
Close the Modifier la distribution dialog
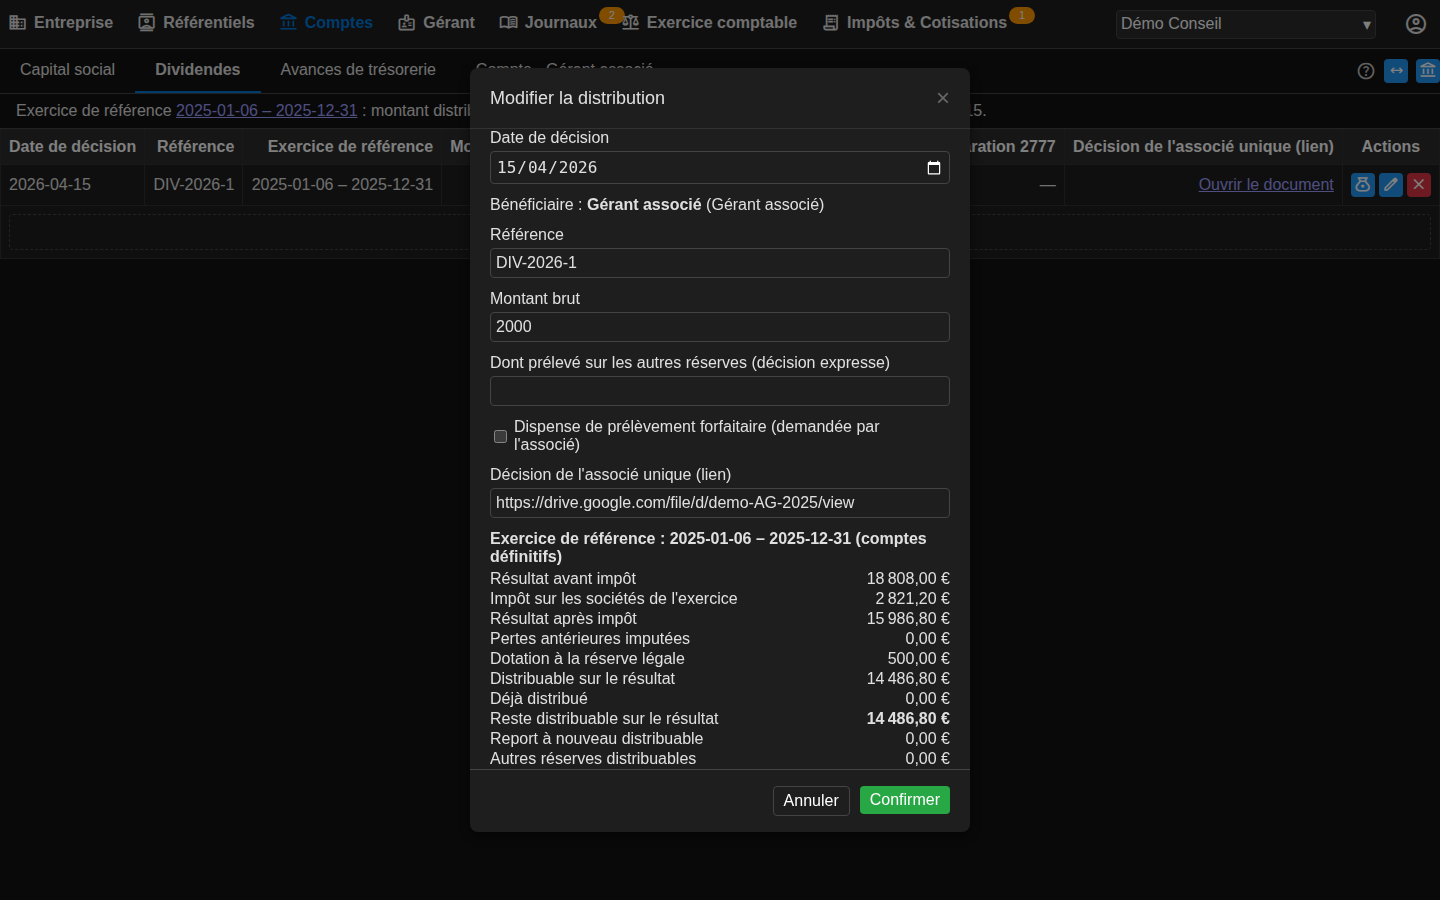[x=943, y=98]
